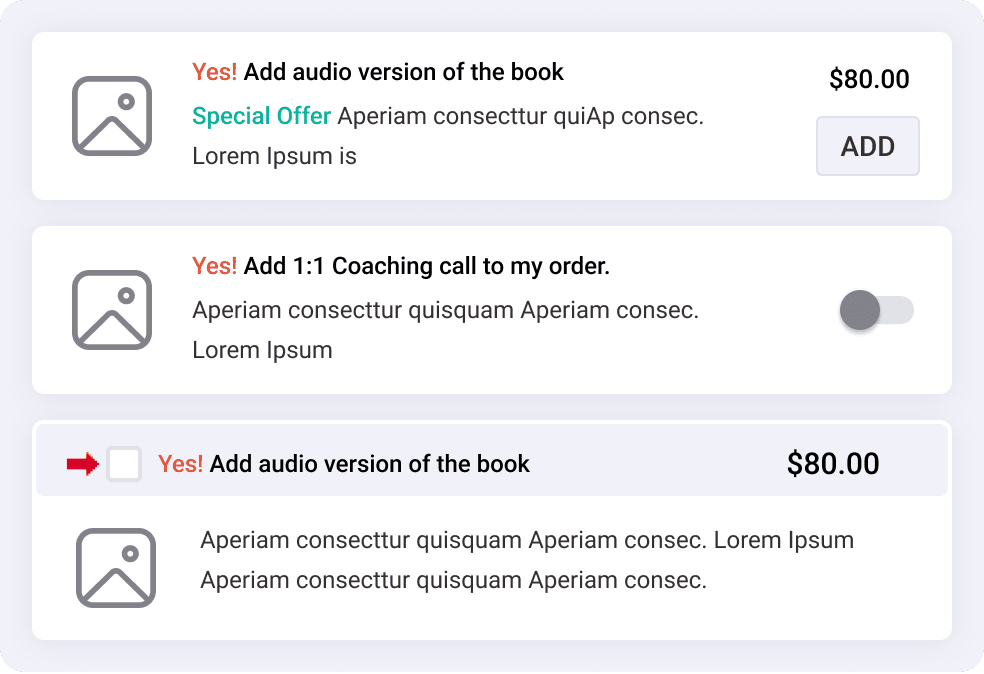Click the ADD button for audio book
Viewport: 984px width, 674px height.
tap(867, 146)
